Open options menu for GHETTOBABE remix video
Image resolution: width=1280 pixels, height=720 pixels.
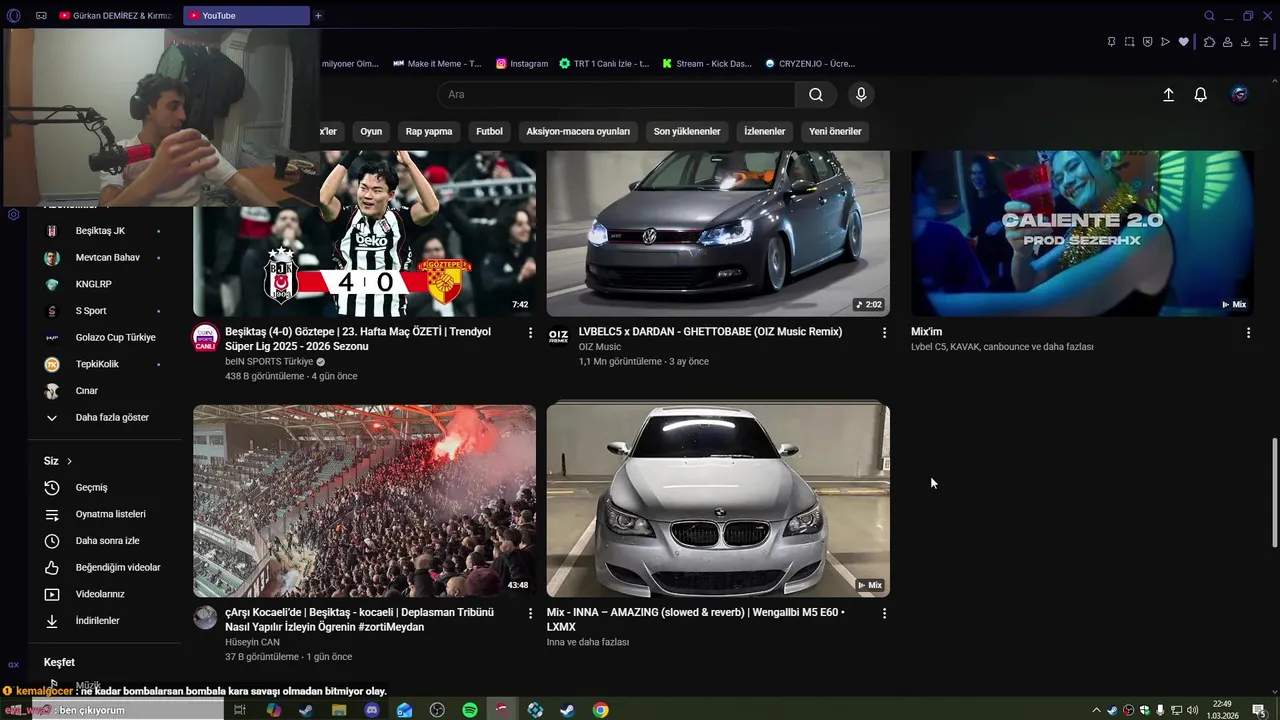tap(884, 333)
